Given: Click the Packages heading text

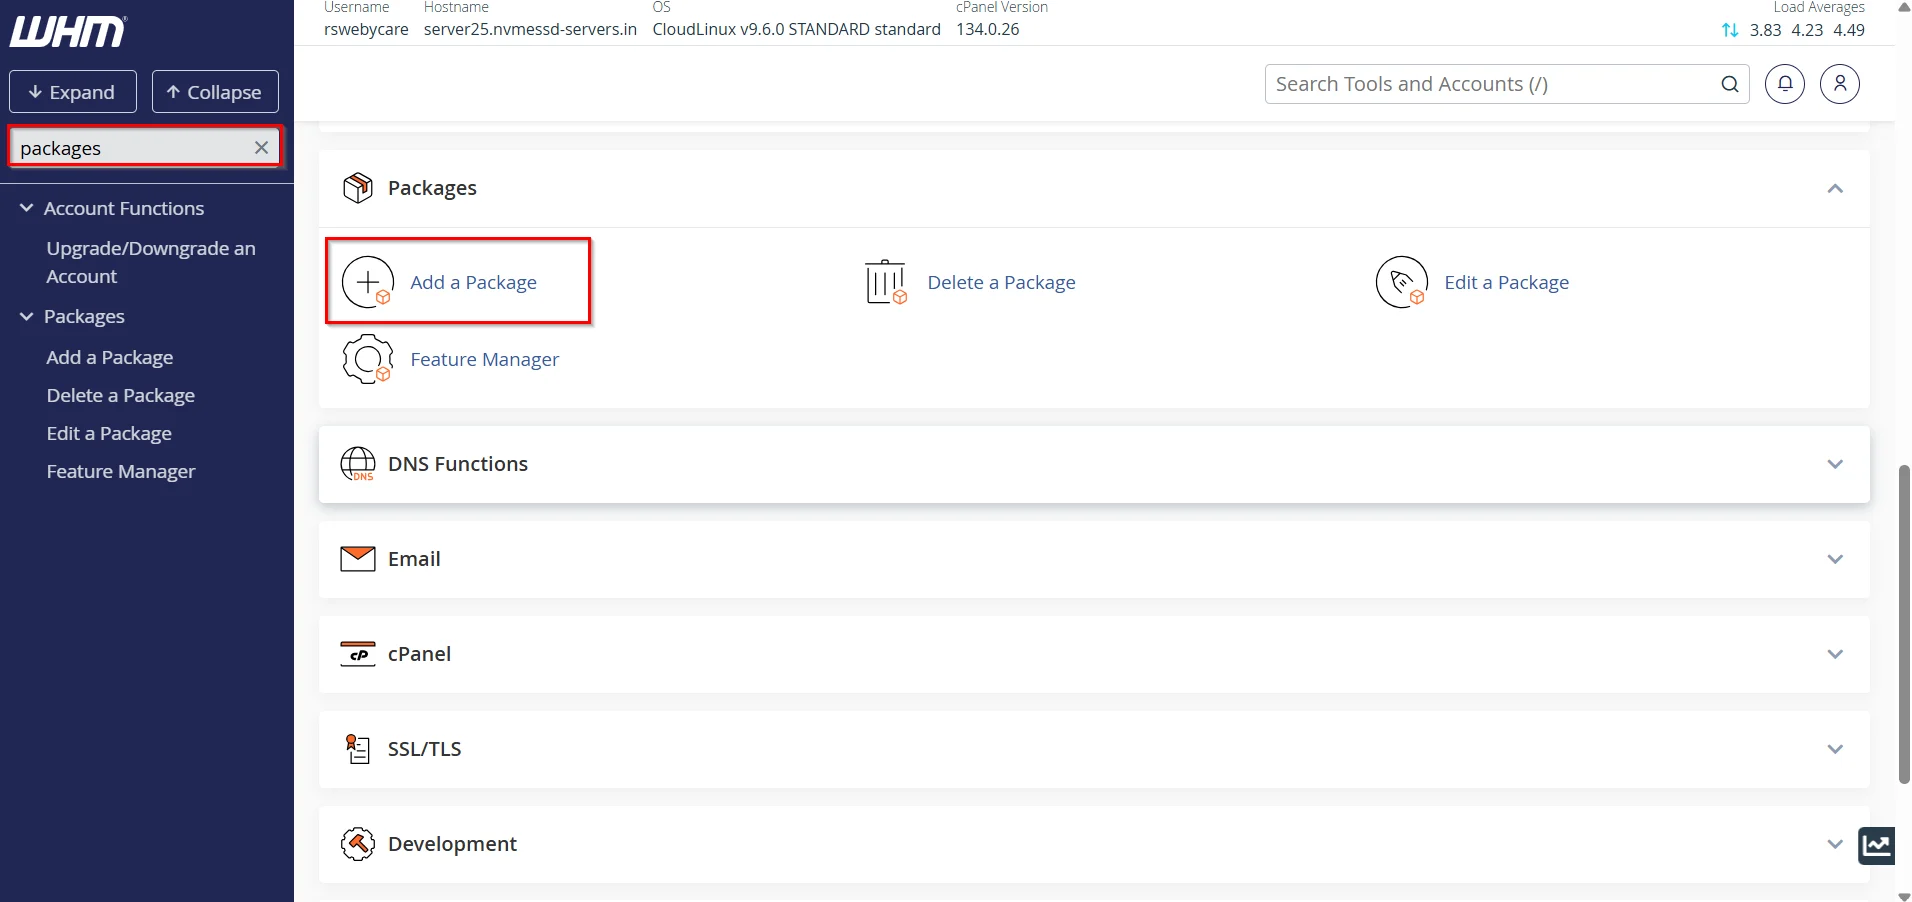Looking at the screenshot, I should [x=432, y=188].
